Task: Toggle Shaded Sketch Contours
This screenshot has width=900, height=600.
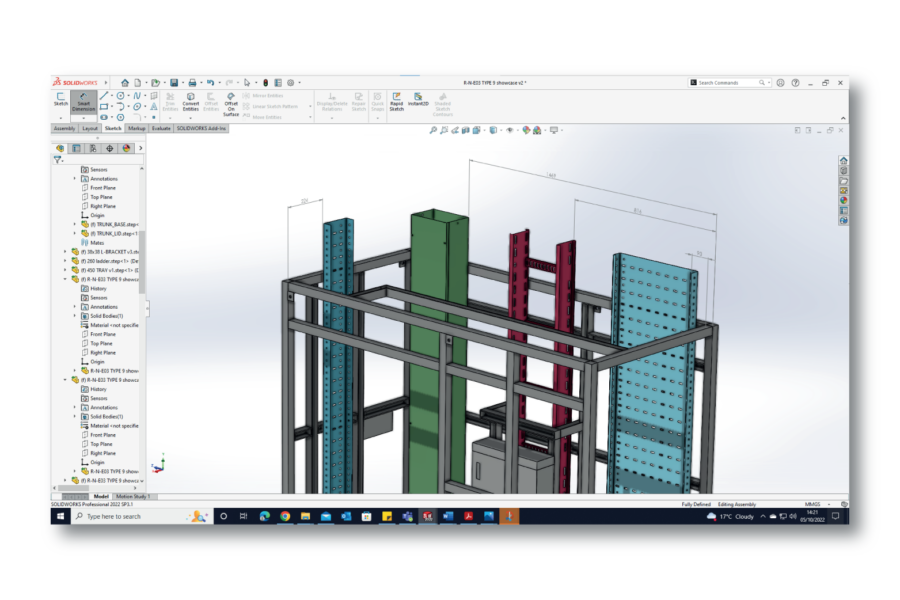Action: coord(443,104)
